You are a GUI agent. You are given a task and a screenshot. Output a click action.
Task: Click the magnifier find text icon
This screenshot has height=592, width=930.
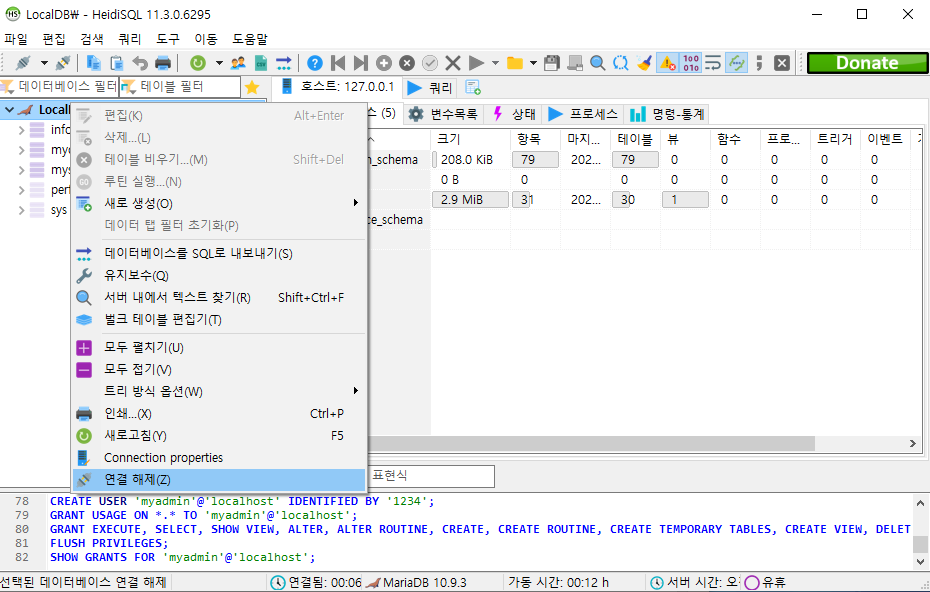pos(598,63)
